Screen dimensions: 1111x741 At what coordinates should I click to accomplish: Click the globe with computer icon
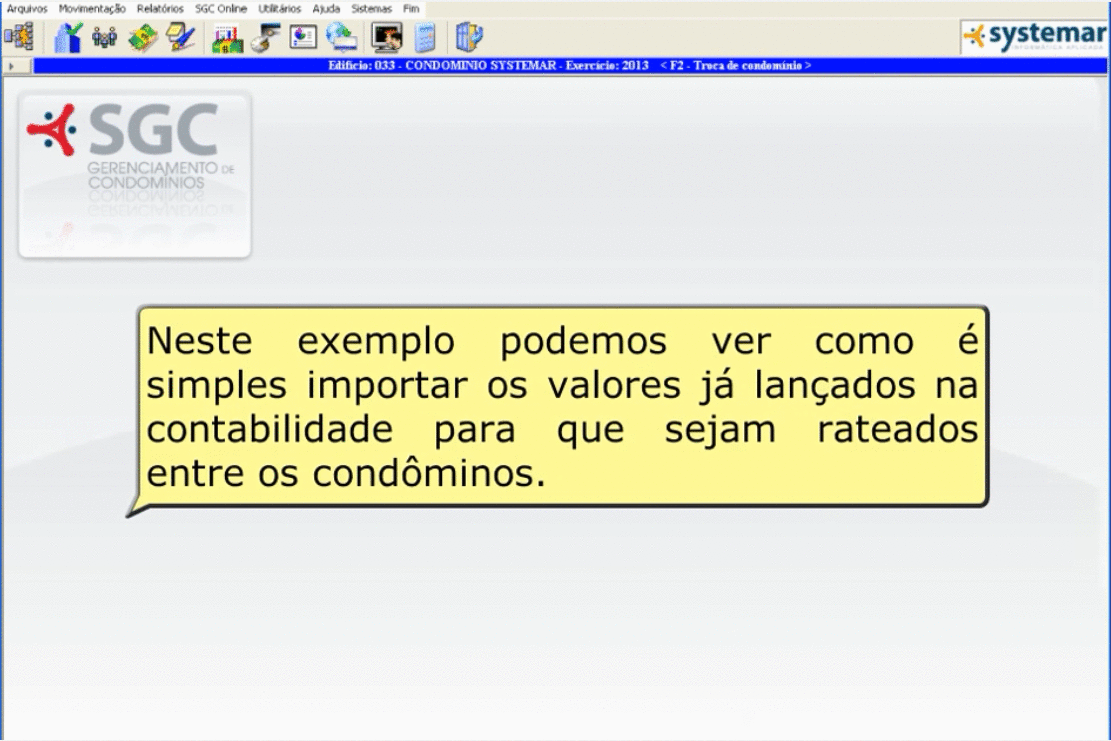[341, 37]
